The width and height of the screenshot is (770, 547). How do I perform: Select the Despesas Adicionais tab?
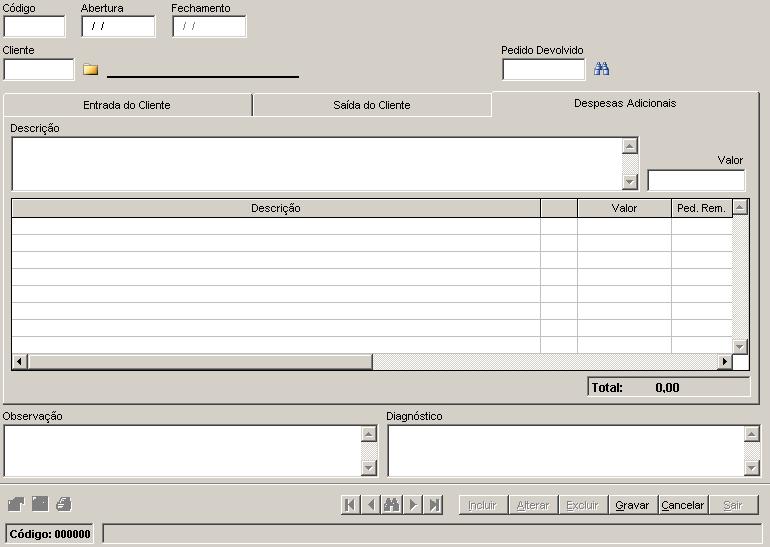(x=625, y=103)
